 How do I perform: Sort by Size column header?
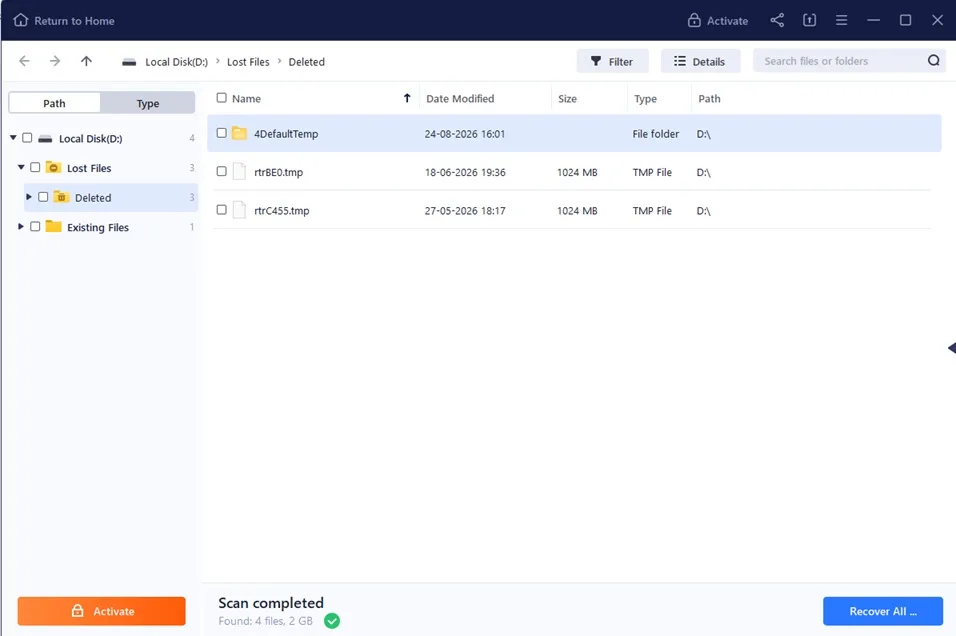coord(567,98)
